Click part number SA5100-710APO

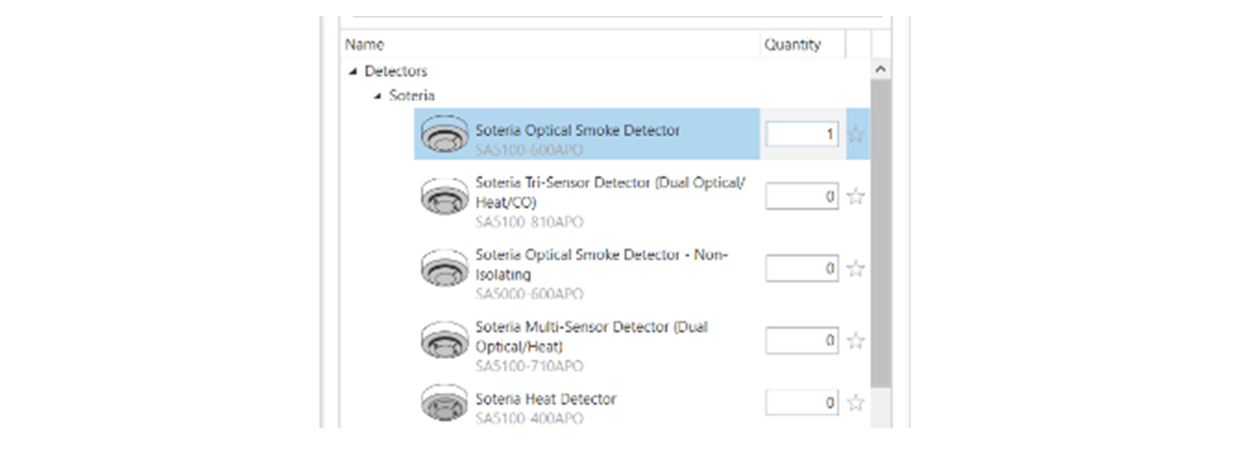[529, 366]
